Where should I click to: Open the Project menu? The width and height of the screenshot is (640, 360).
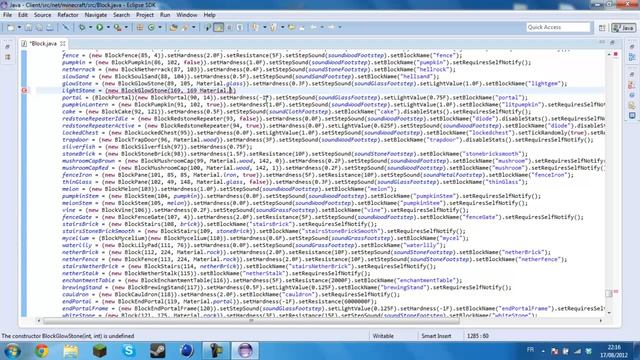[145, 15]
